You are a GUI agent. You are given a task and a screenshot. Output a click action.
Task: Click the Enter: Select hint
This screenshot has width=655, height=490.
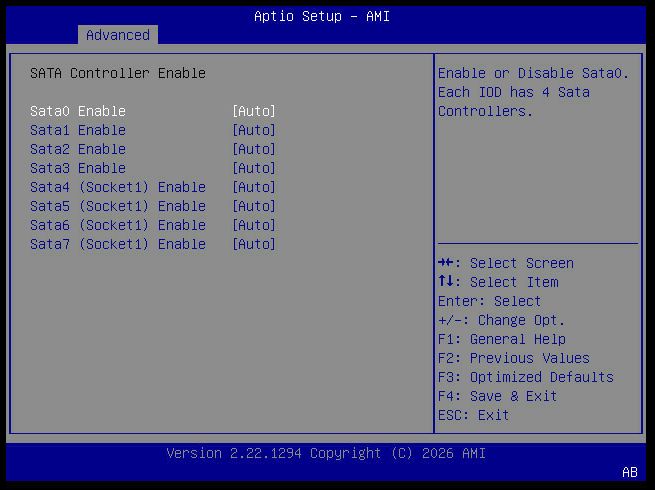click(x=489, y=301)
